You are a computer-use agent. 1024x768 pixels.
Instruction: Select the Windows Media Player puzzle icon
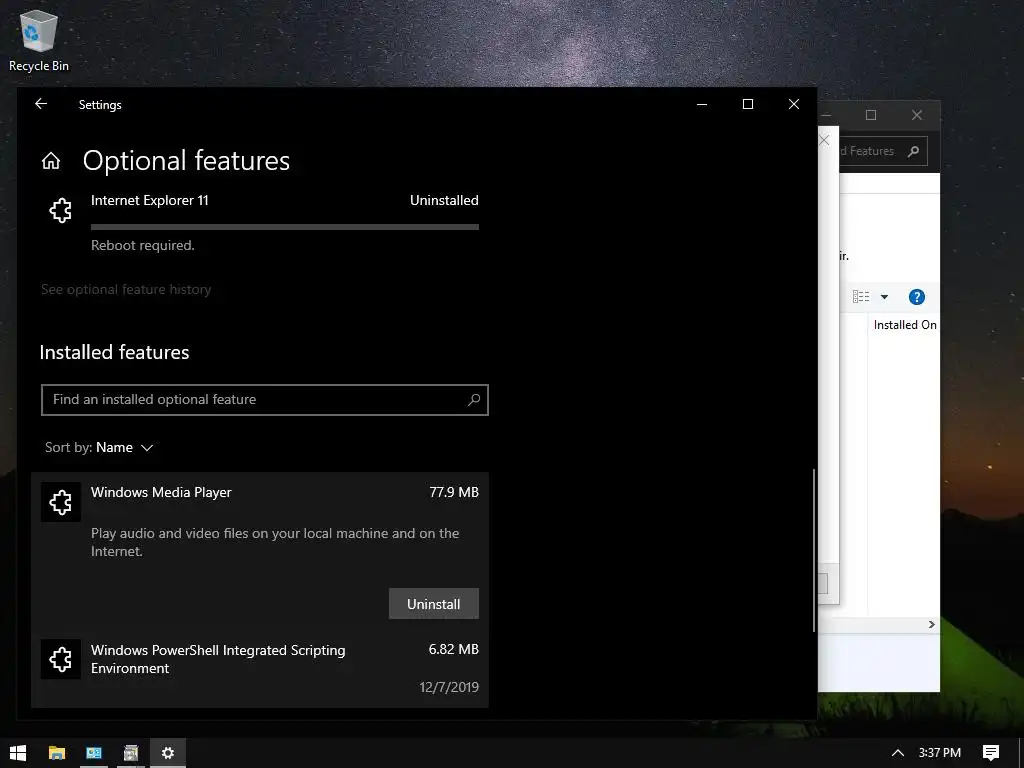pos(61,502)
